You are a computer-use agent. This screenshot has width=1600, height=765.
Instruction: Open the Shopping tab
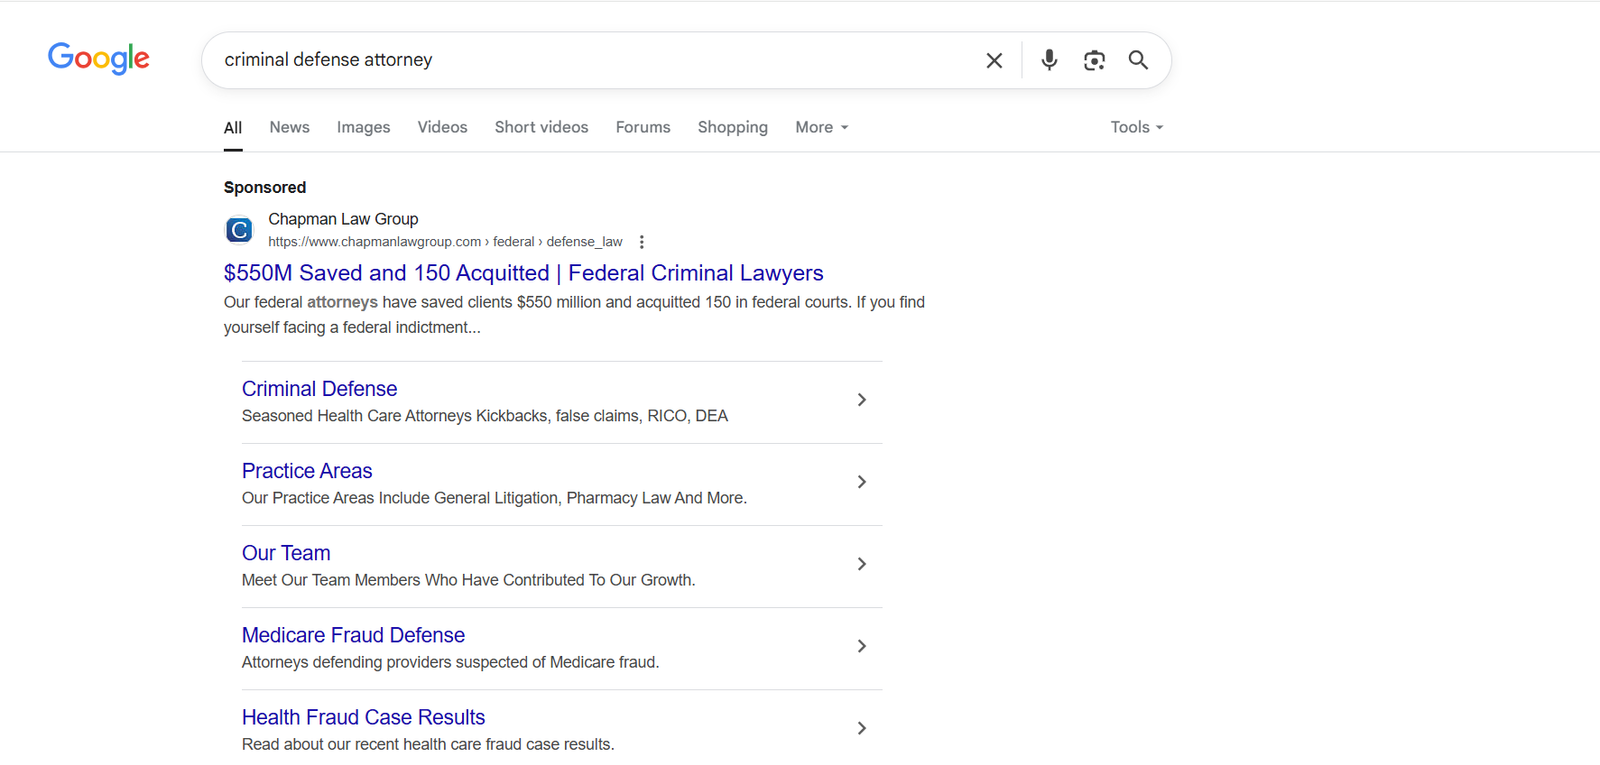(733, 127)
